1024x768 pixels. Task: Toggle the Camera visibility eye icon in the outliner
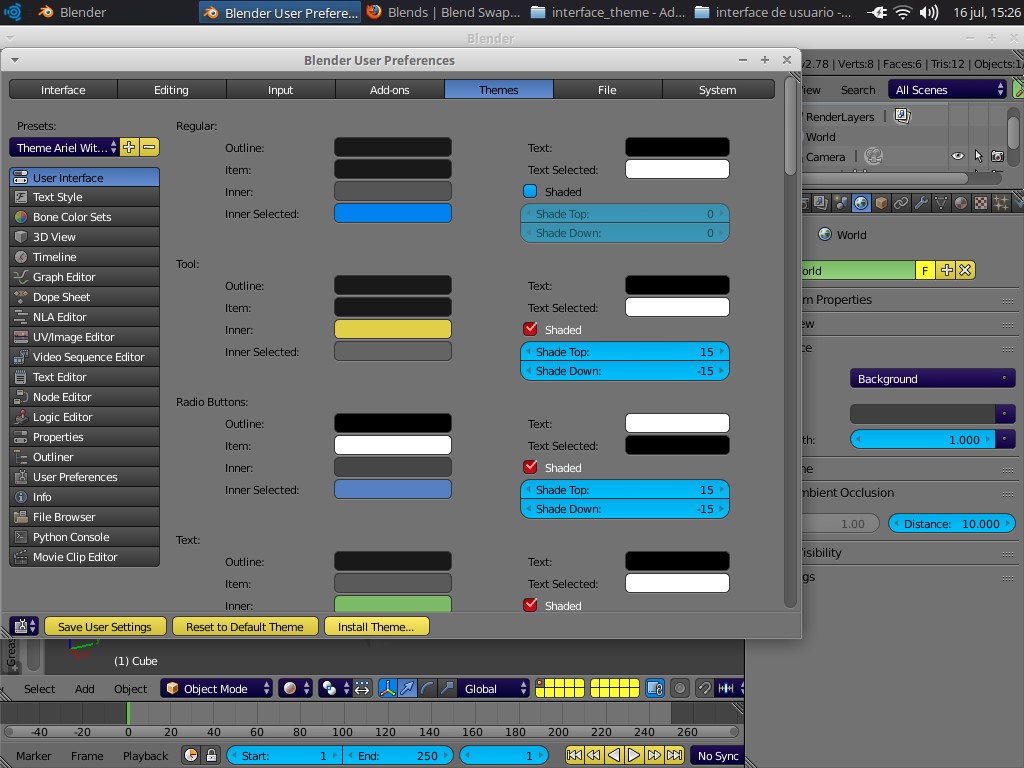tap(958, 155)
